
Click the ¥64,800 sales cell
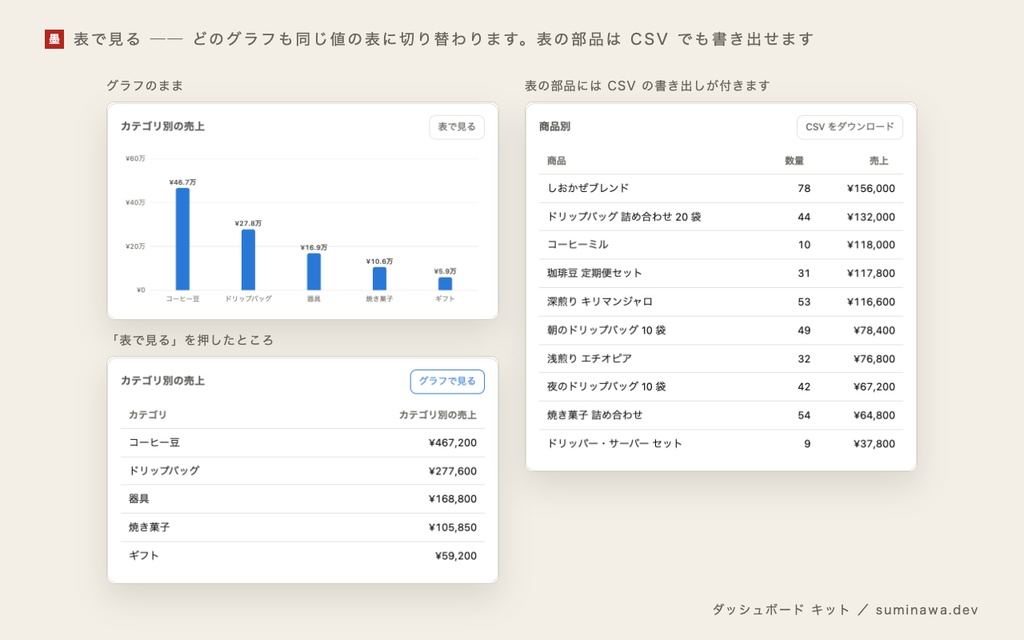tap(874, 415)
